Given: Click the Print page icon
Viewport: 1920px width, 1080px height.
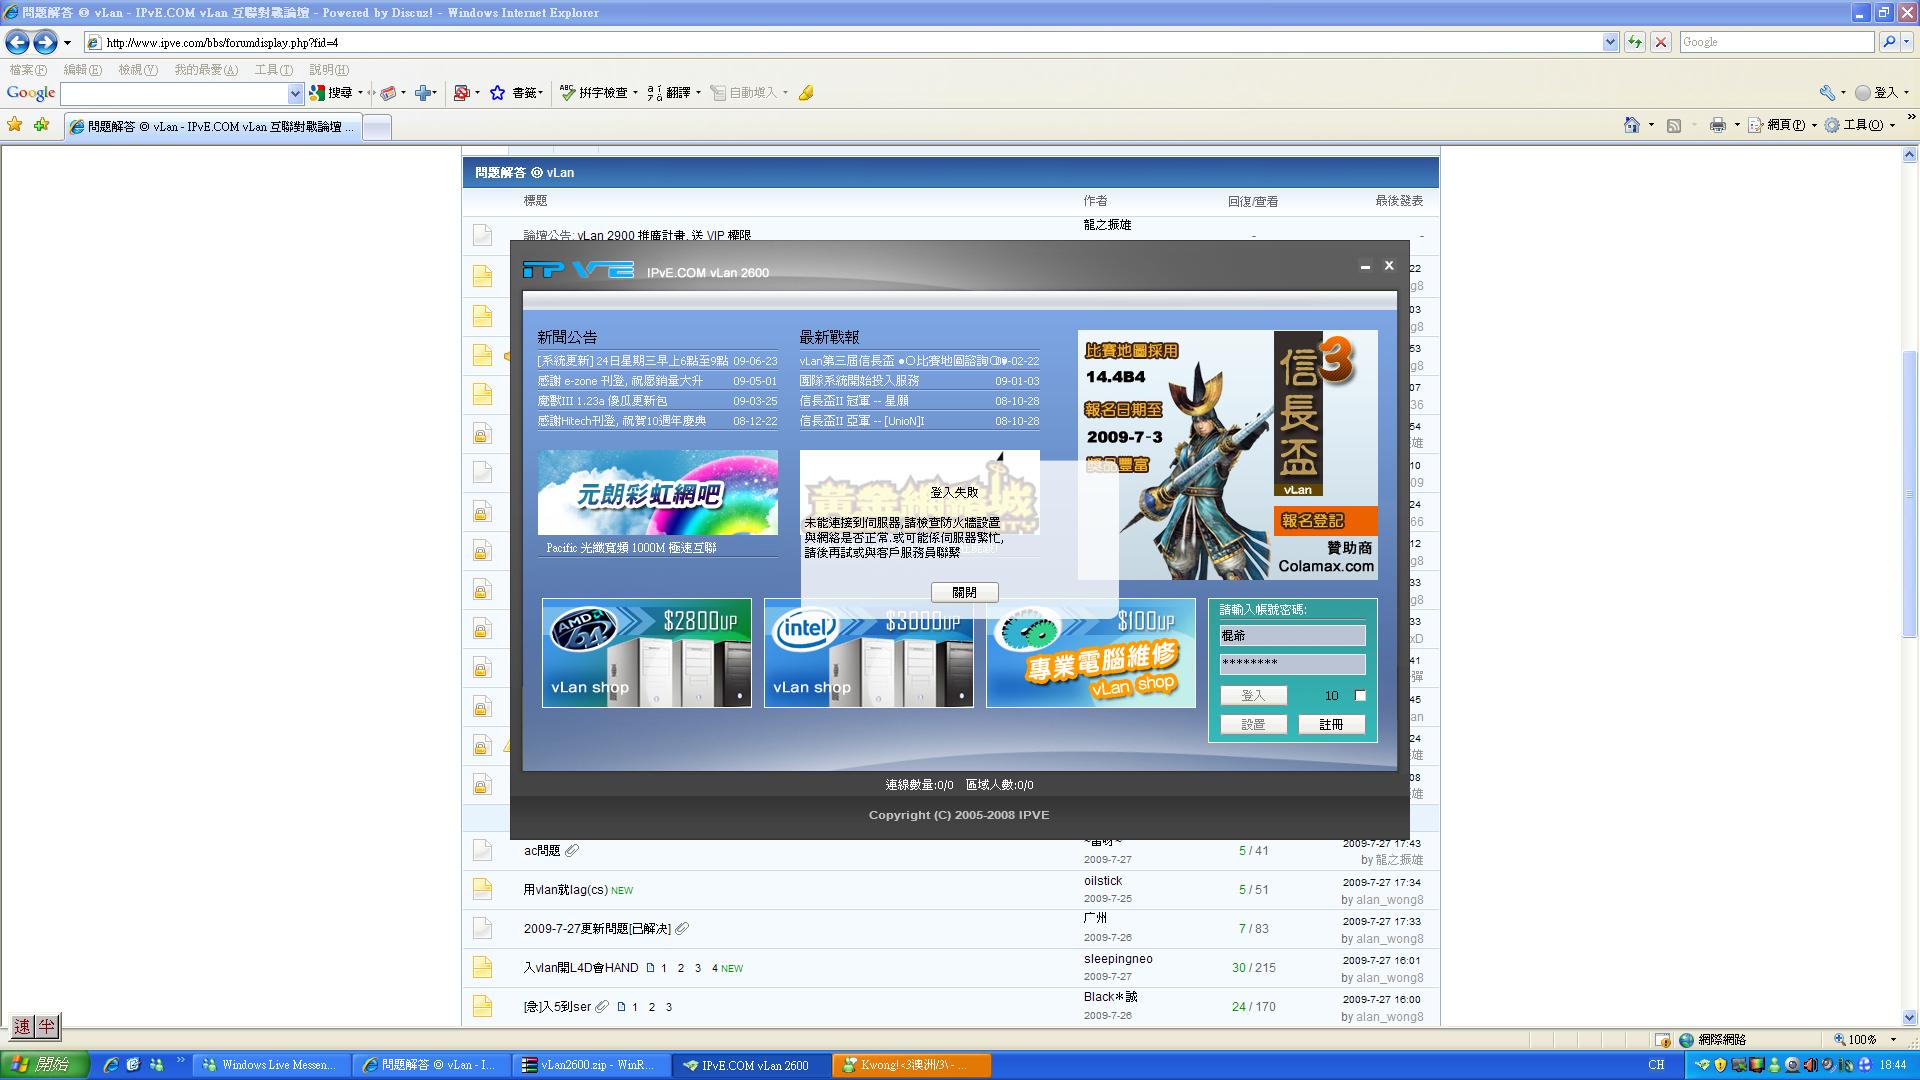Looking at the screenshot, I should point(1717,125).
